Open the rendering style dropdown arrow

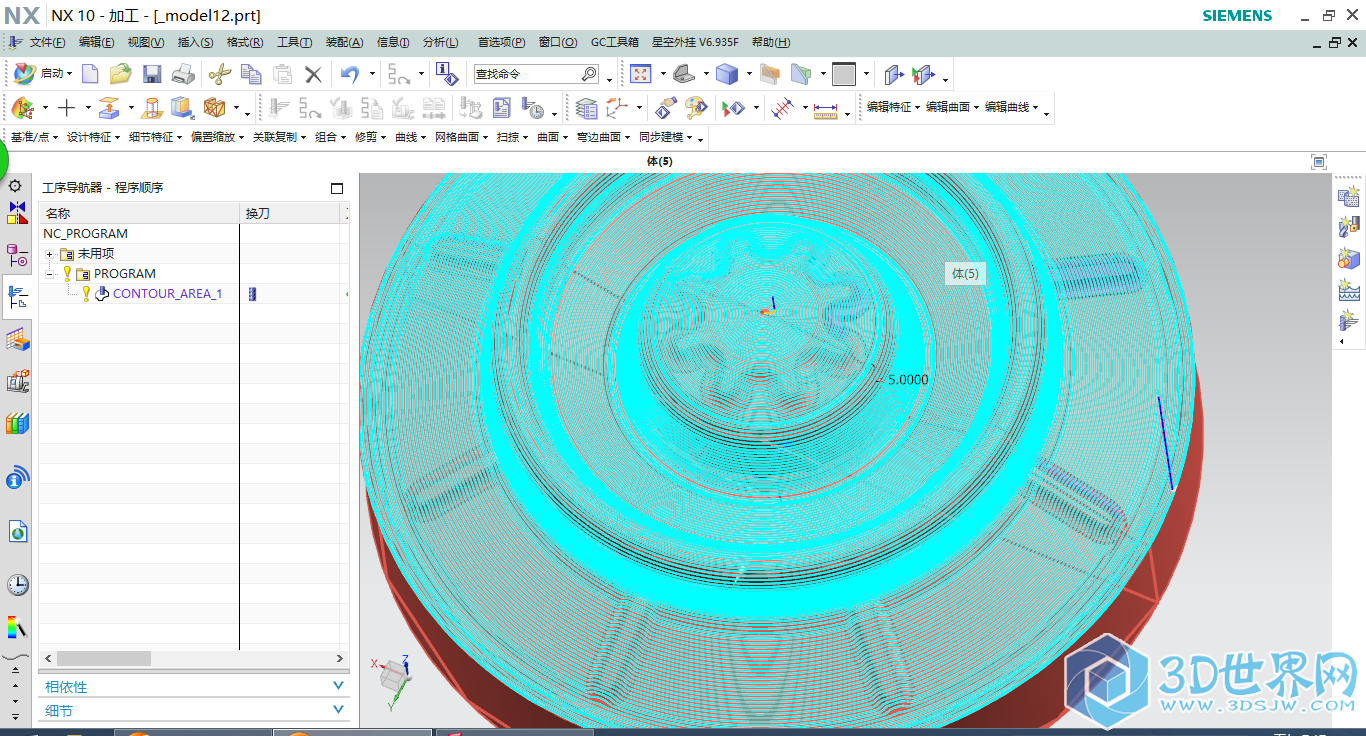(x=748, y=74)
